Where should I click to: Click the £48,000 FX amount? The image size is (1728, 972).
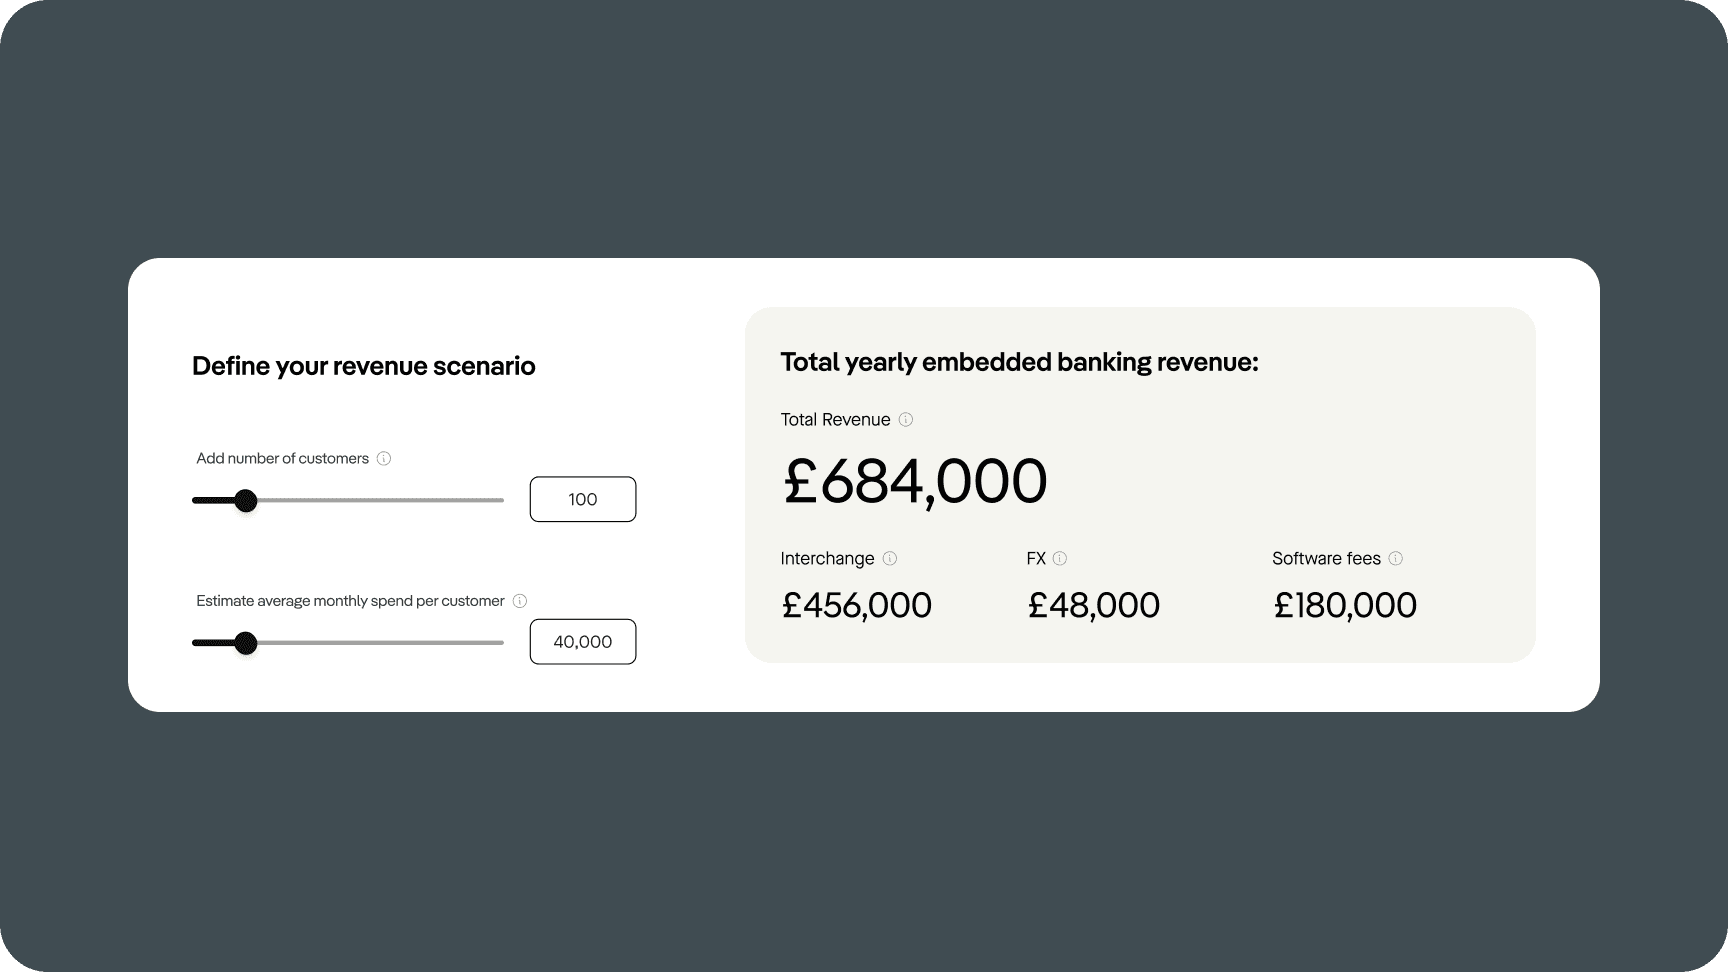tap(1094, 605)
